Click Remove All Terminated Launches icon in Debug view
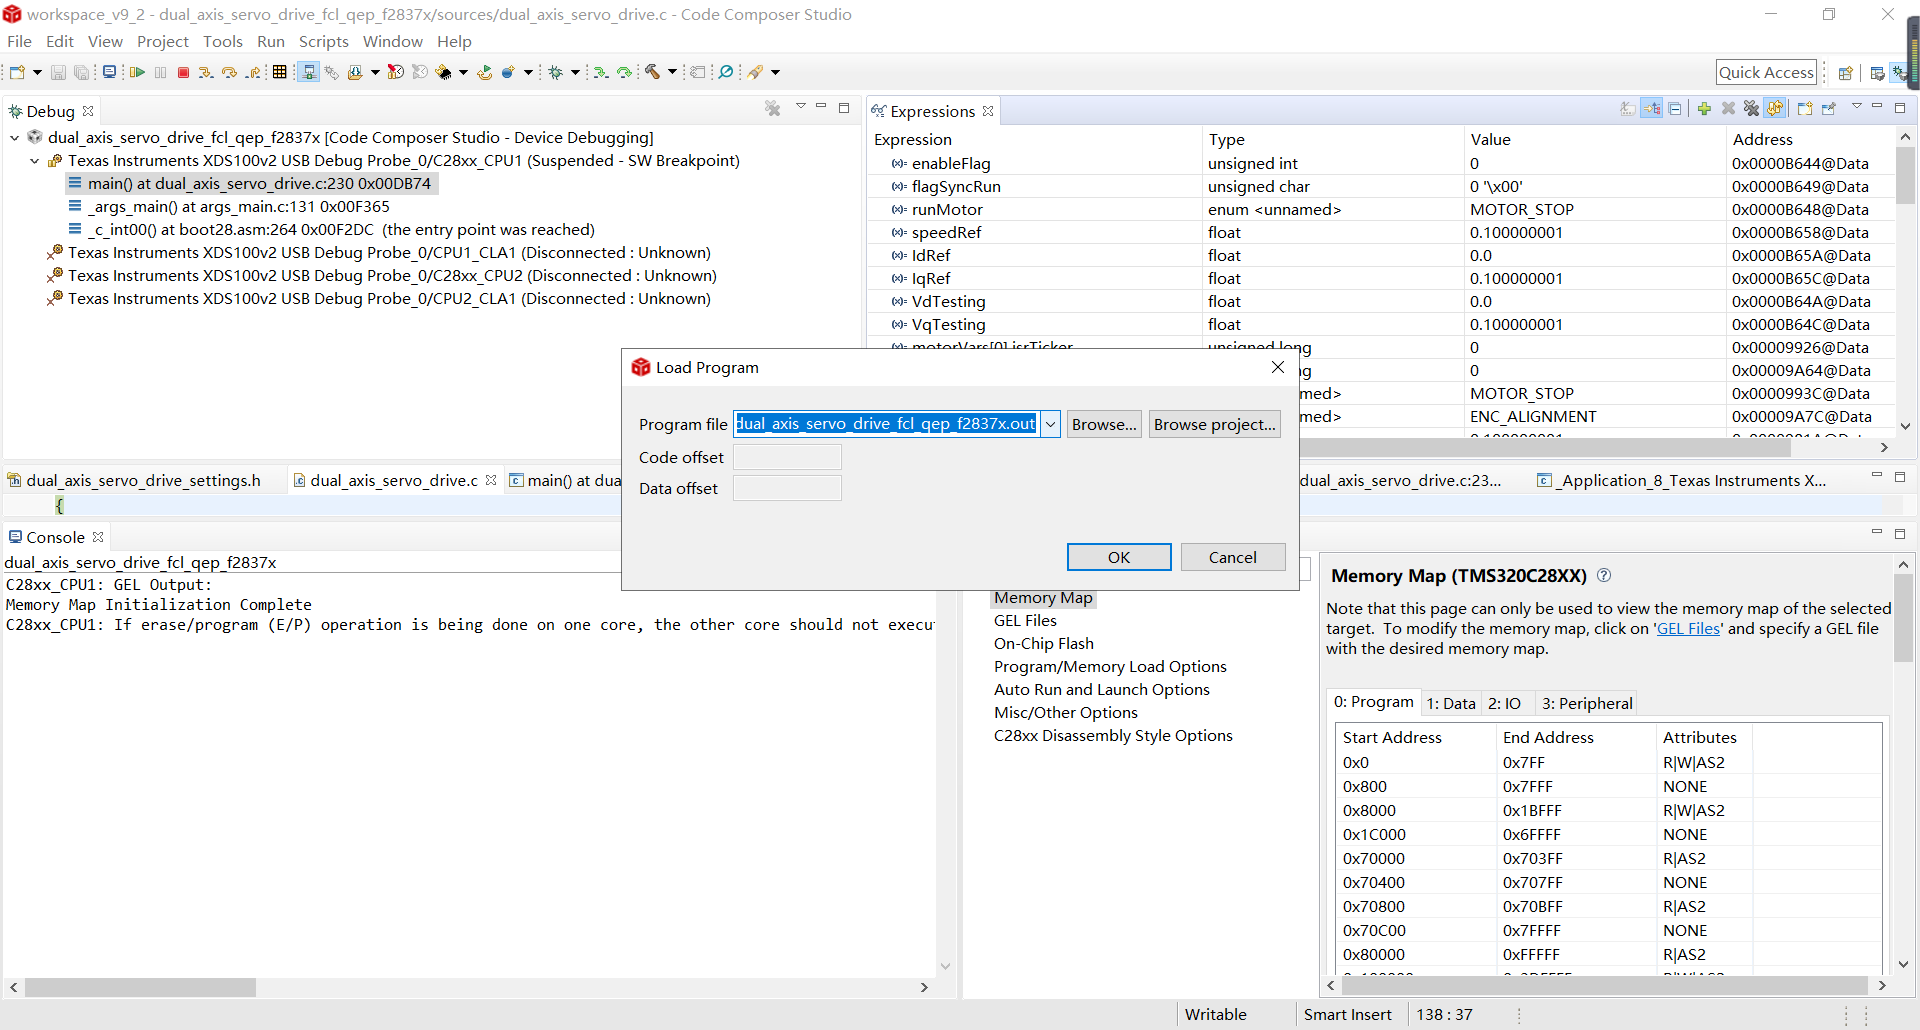Image resolution: width=1920 pixels, height=1030 pixels. [773, 108]
